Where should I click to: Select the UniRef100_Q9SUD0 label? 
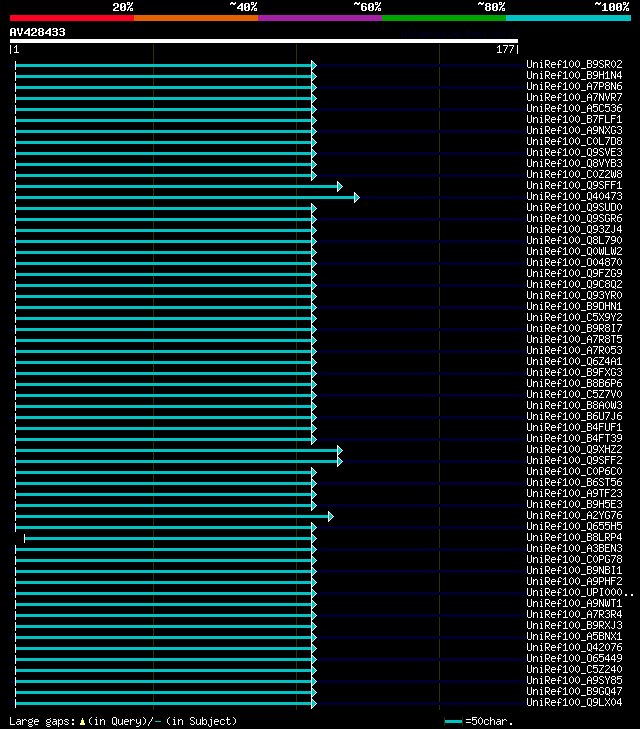[574, 207]
